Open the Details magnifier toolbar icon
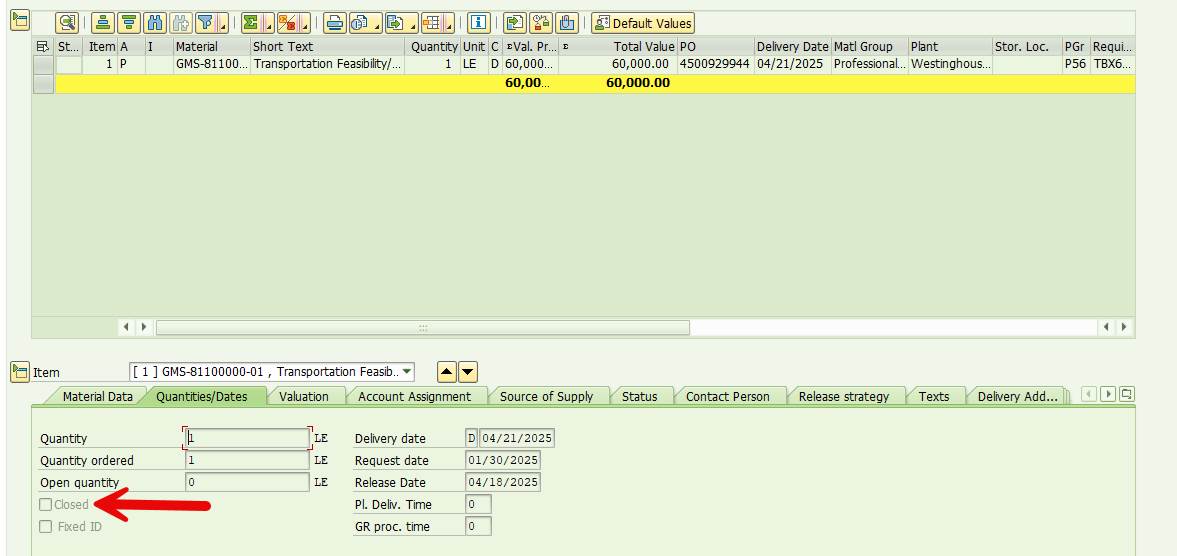 point(68,23)
